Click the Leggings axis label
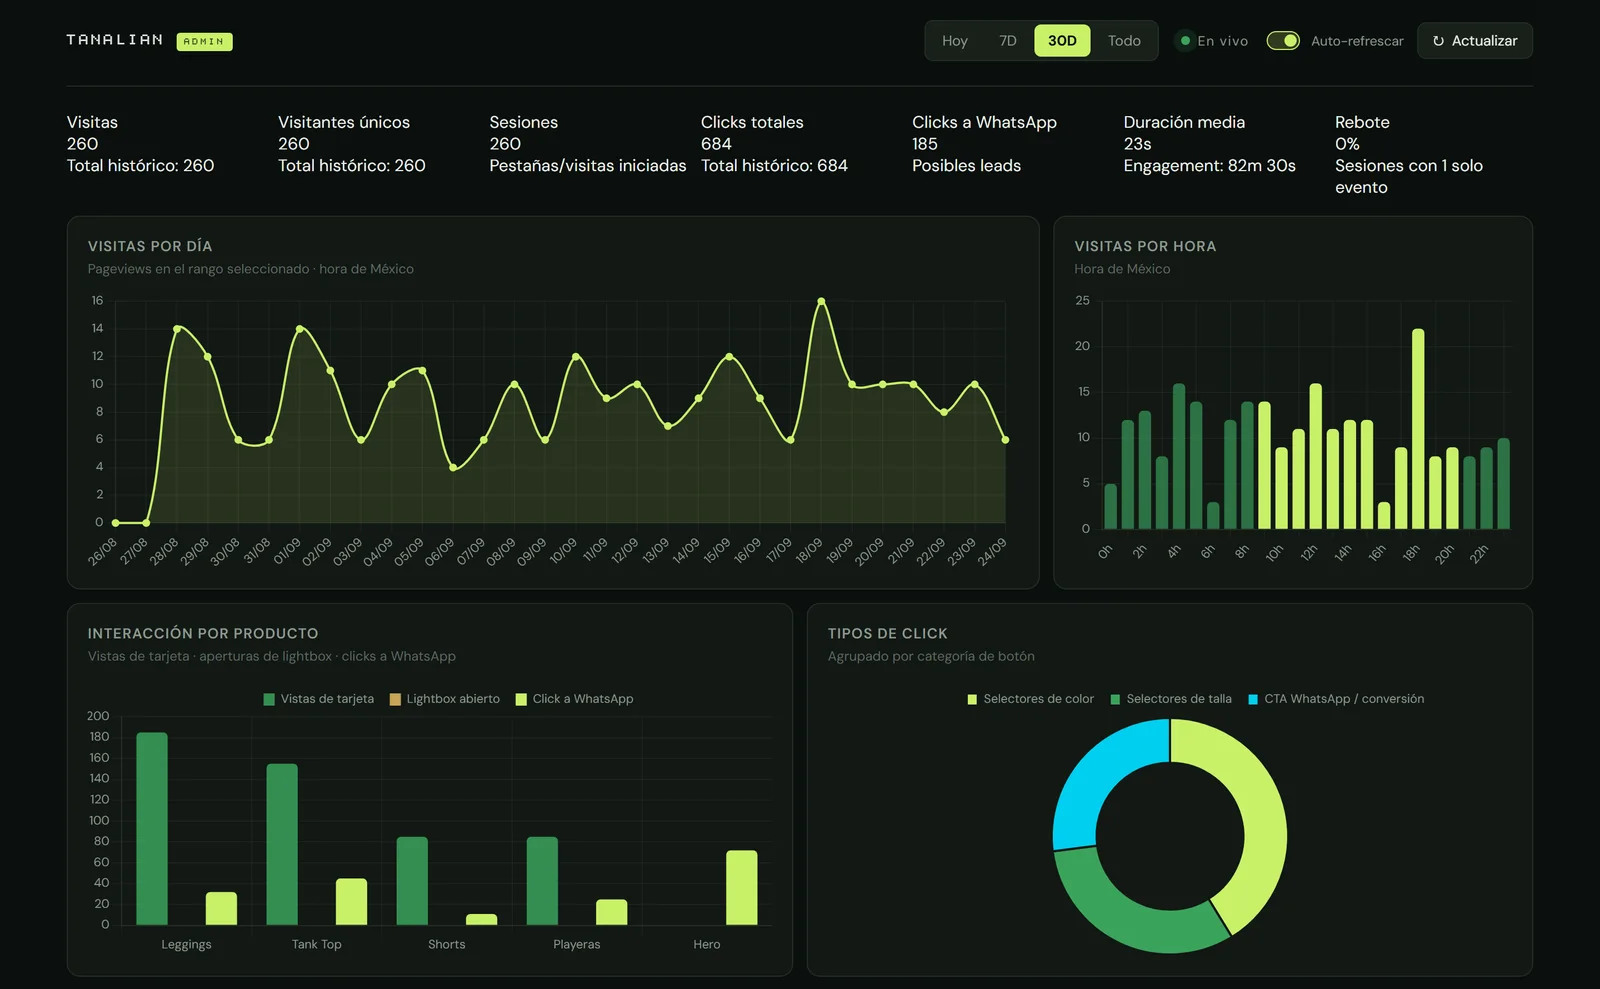This screenshot has width=1600, height=989. click(x=186, y=944)
